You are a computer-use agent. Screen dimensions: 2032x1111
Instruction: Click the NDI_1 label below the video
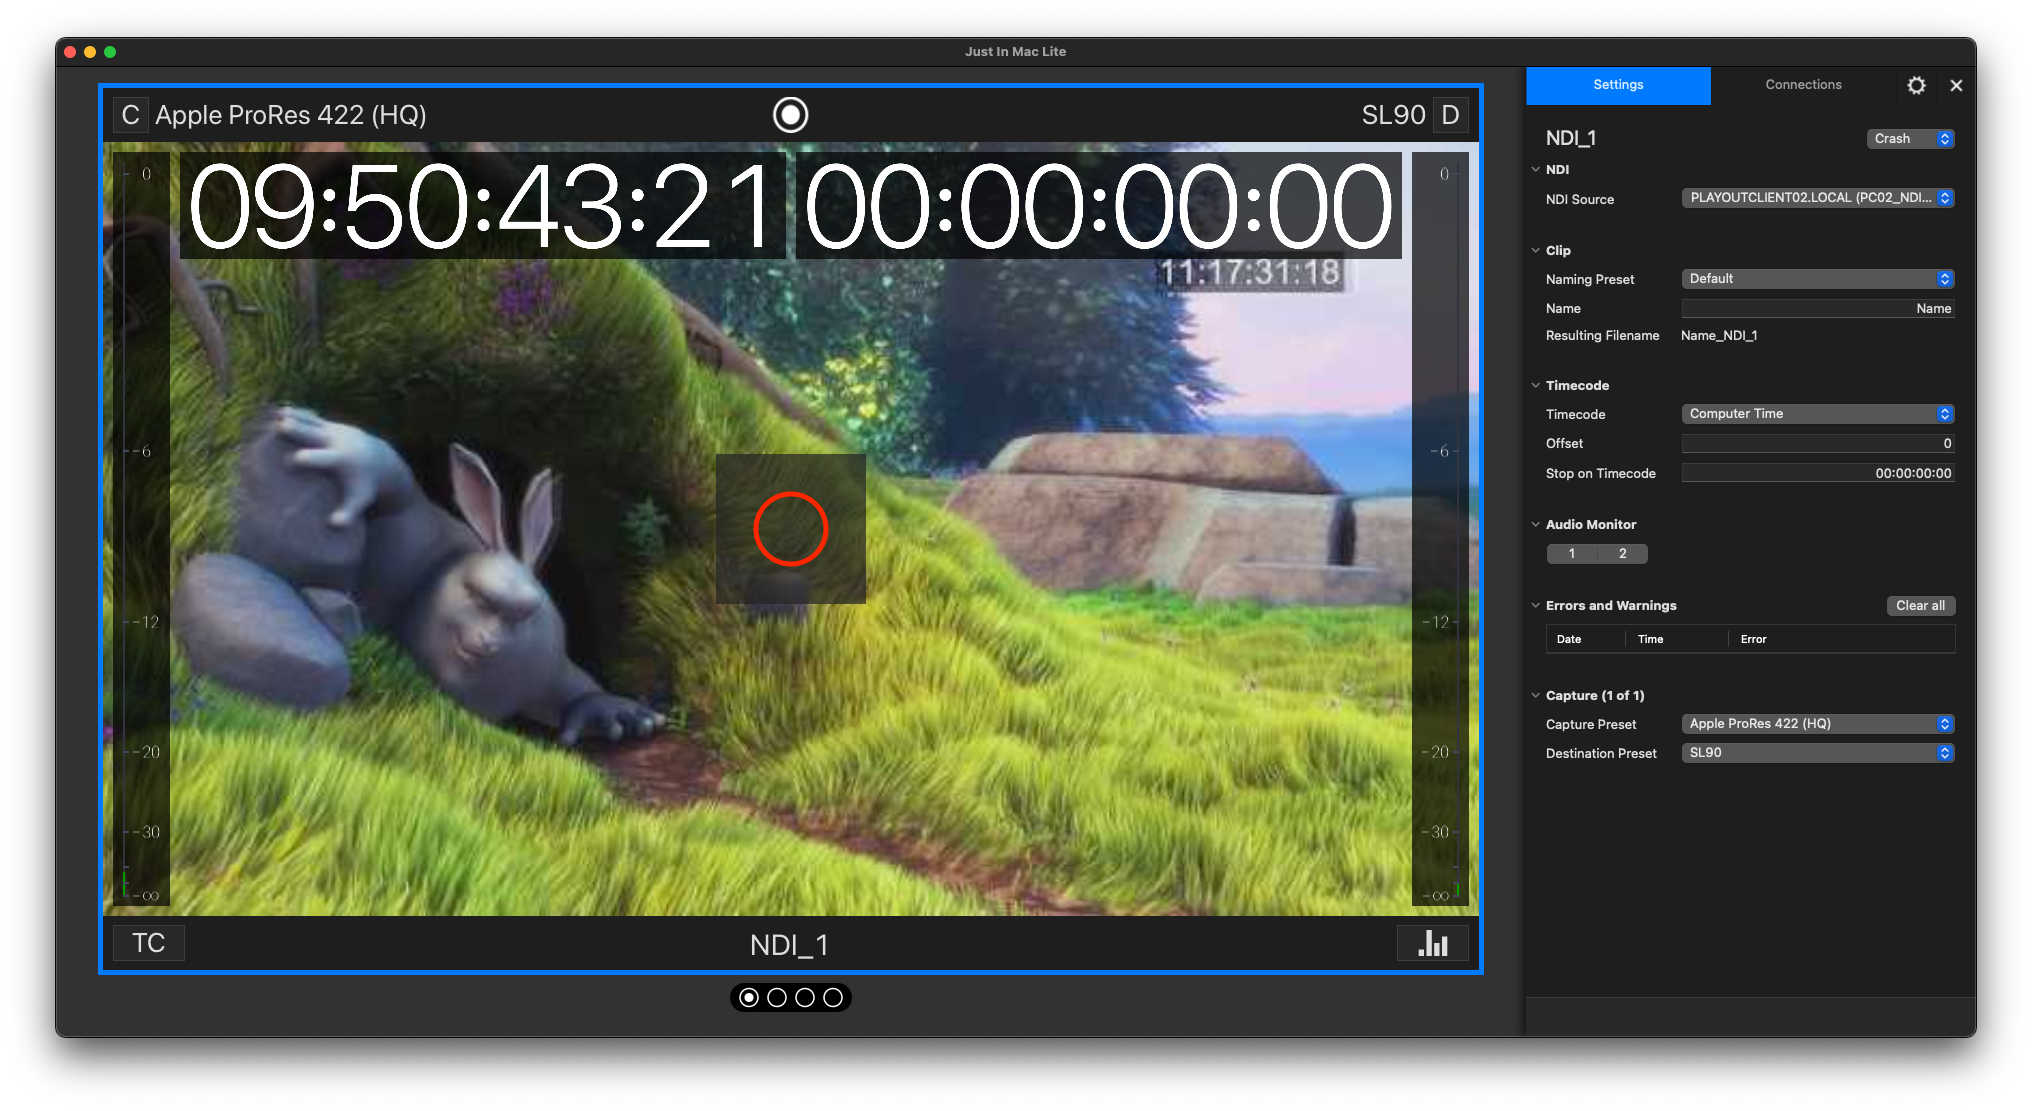coord(789,945)
